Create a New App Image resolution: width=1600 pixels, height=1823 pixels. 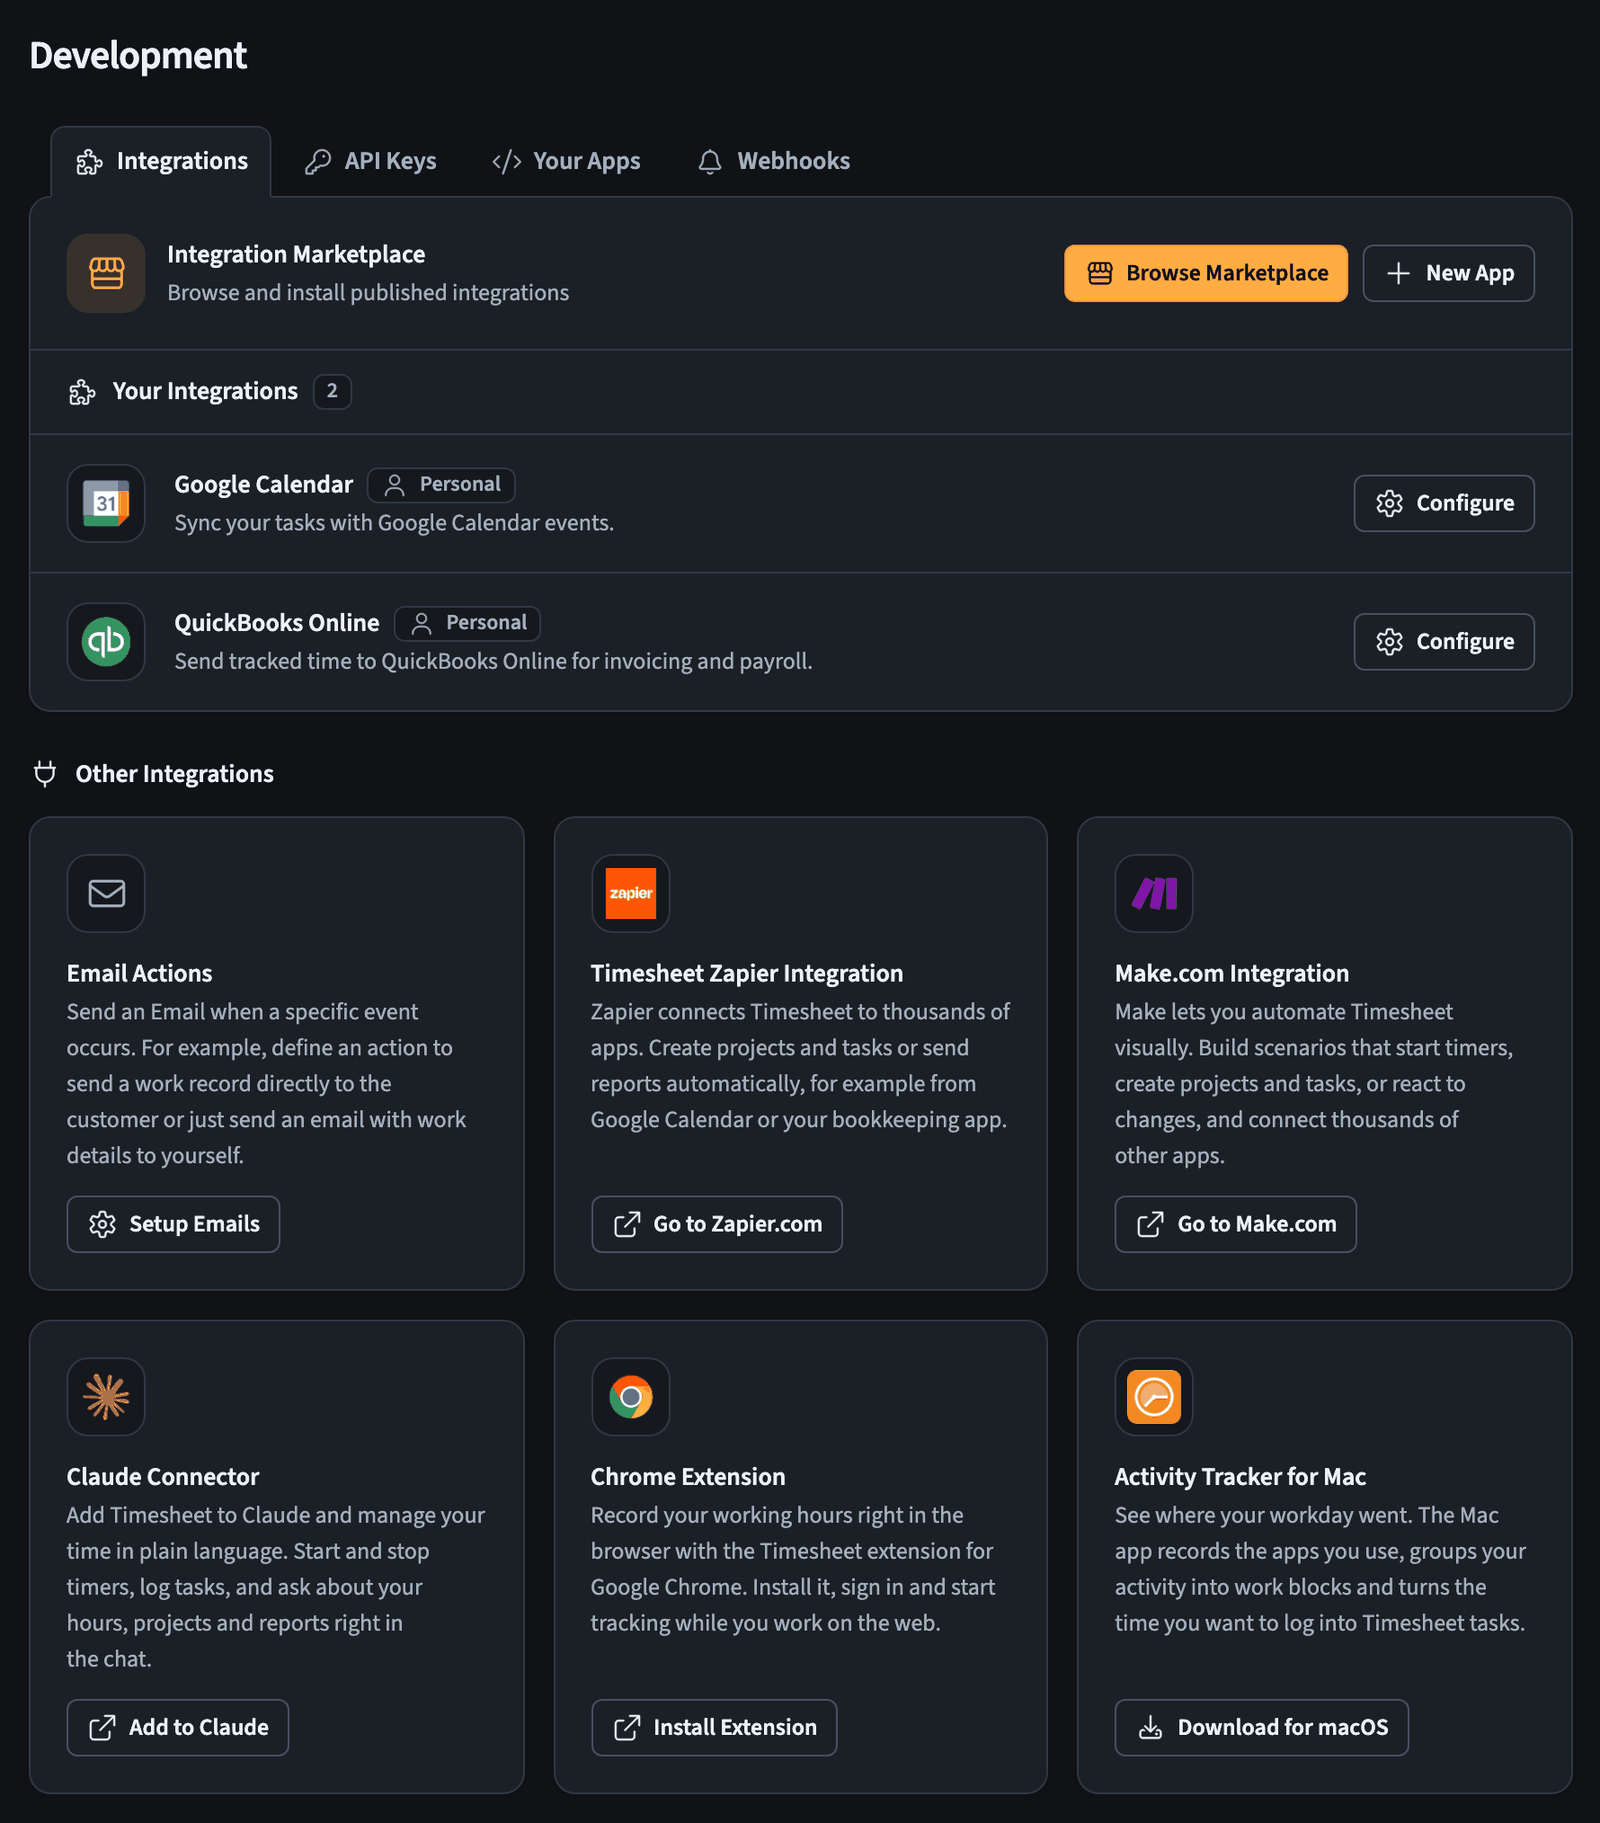point(1448,273)
